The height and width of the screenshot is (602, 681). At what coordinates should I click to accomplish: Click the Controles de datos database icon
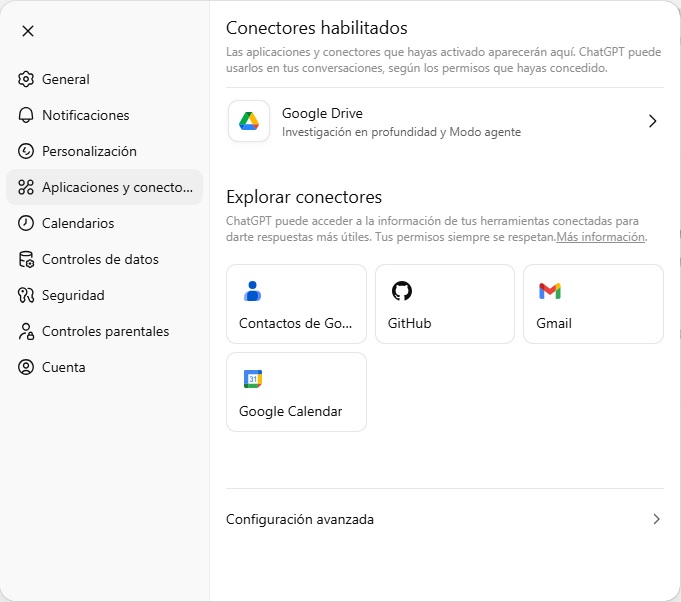click(x=26, y=259)
